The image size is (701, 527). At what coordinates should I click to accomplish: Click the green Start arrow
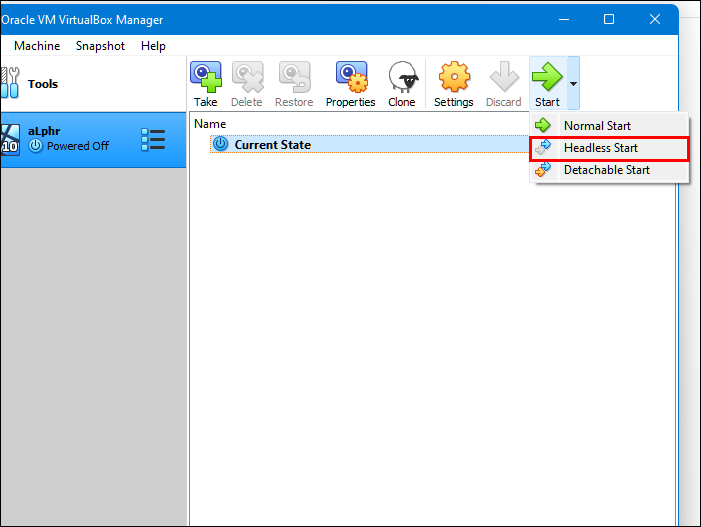coord(547,77)
